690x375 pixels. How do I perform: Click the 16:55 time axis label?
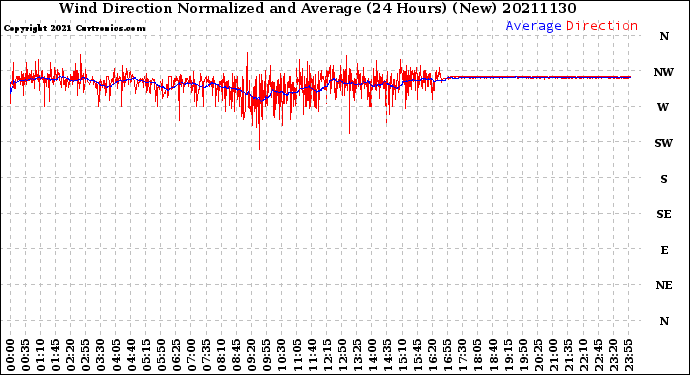coord(447,355)
